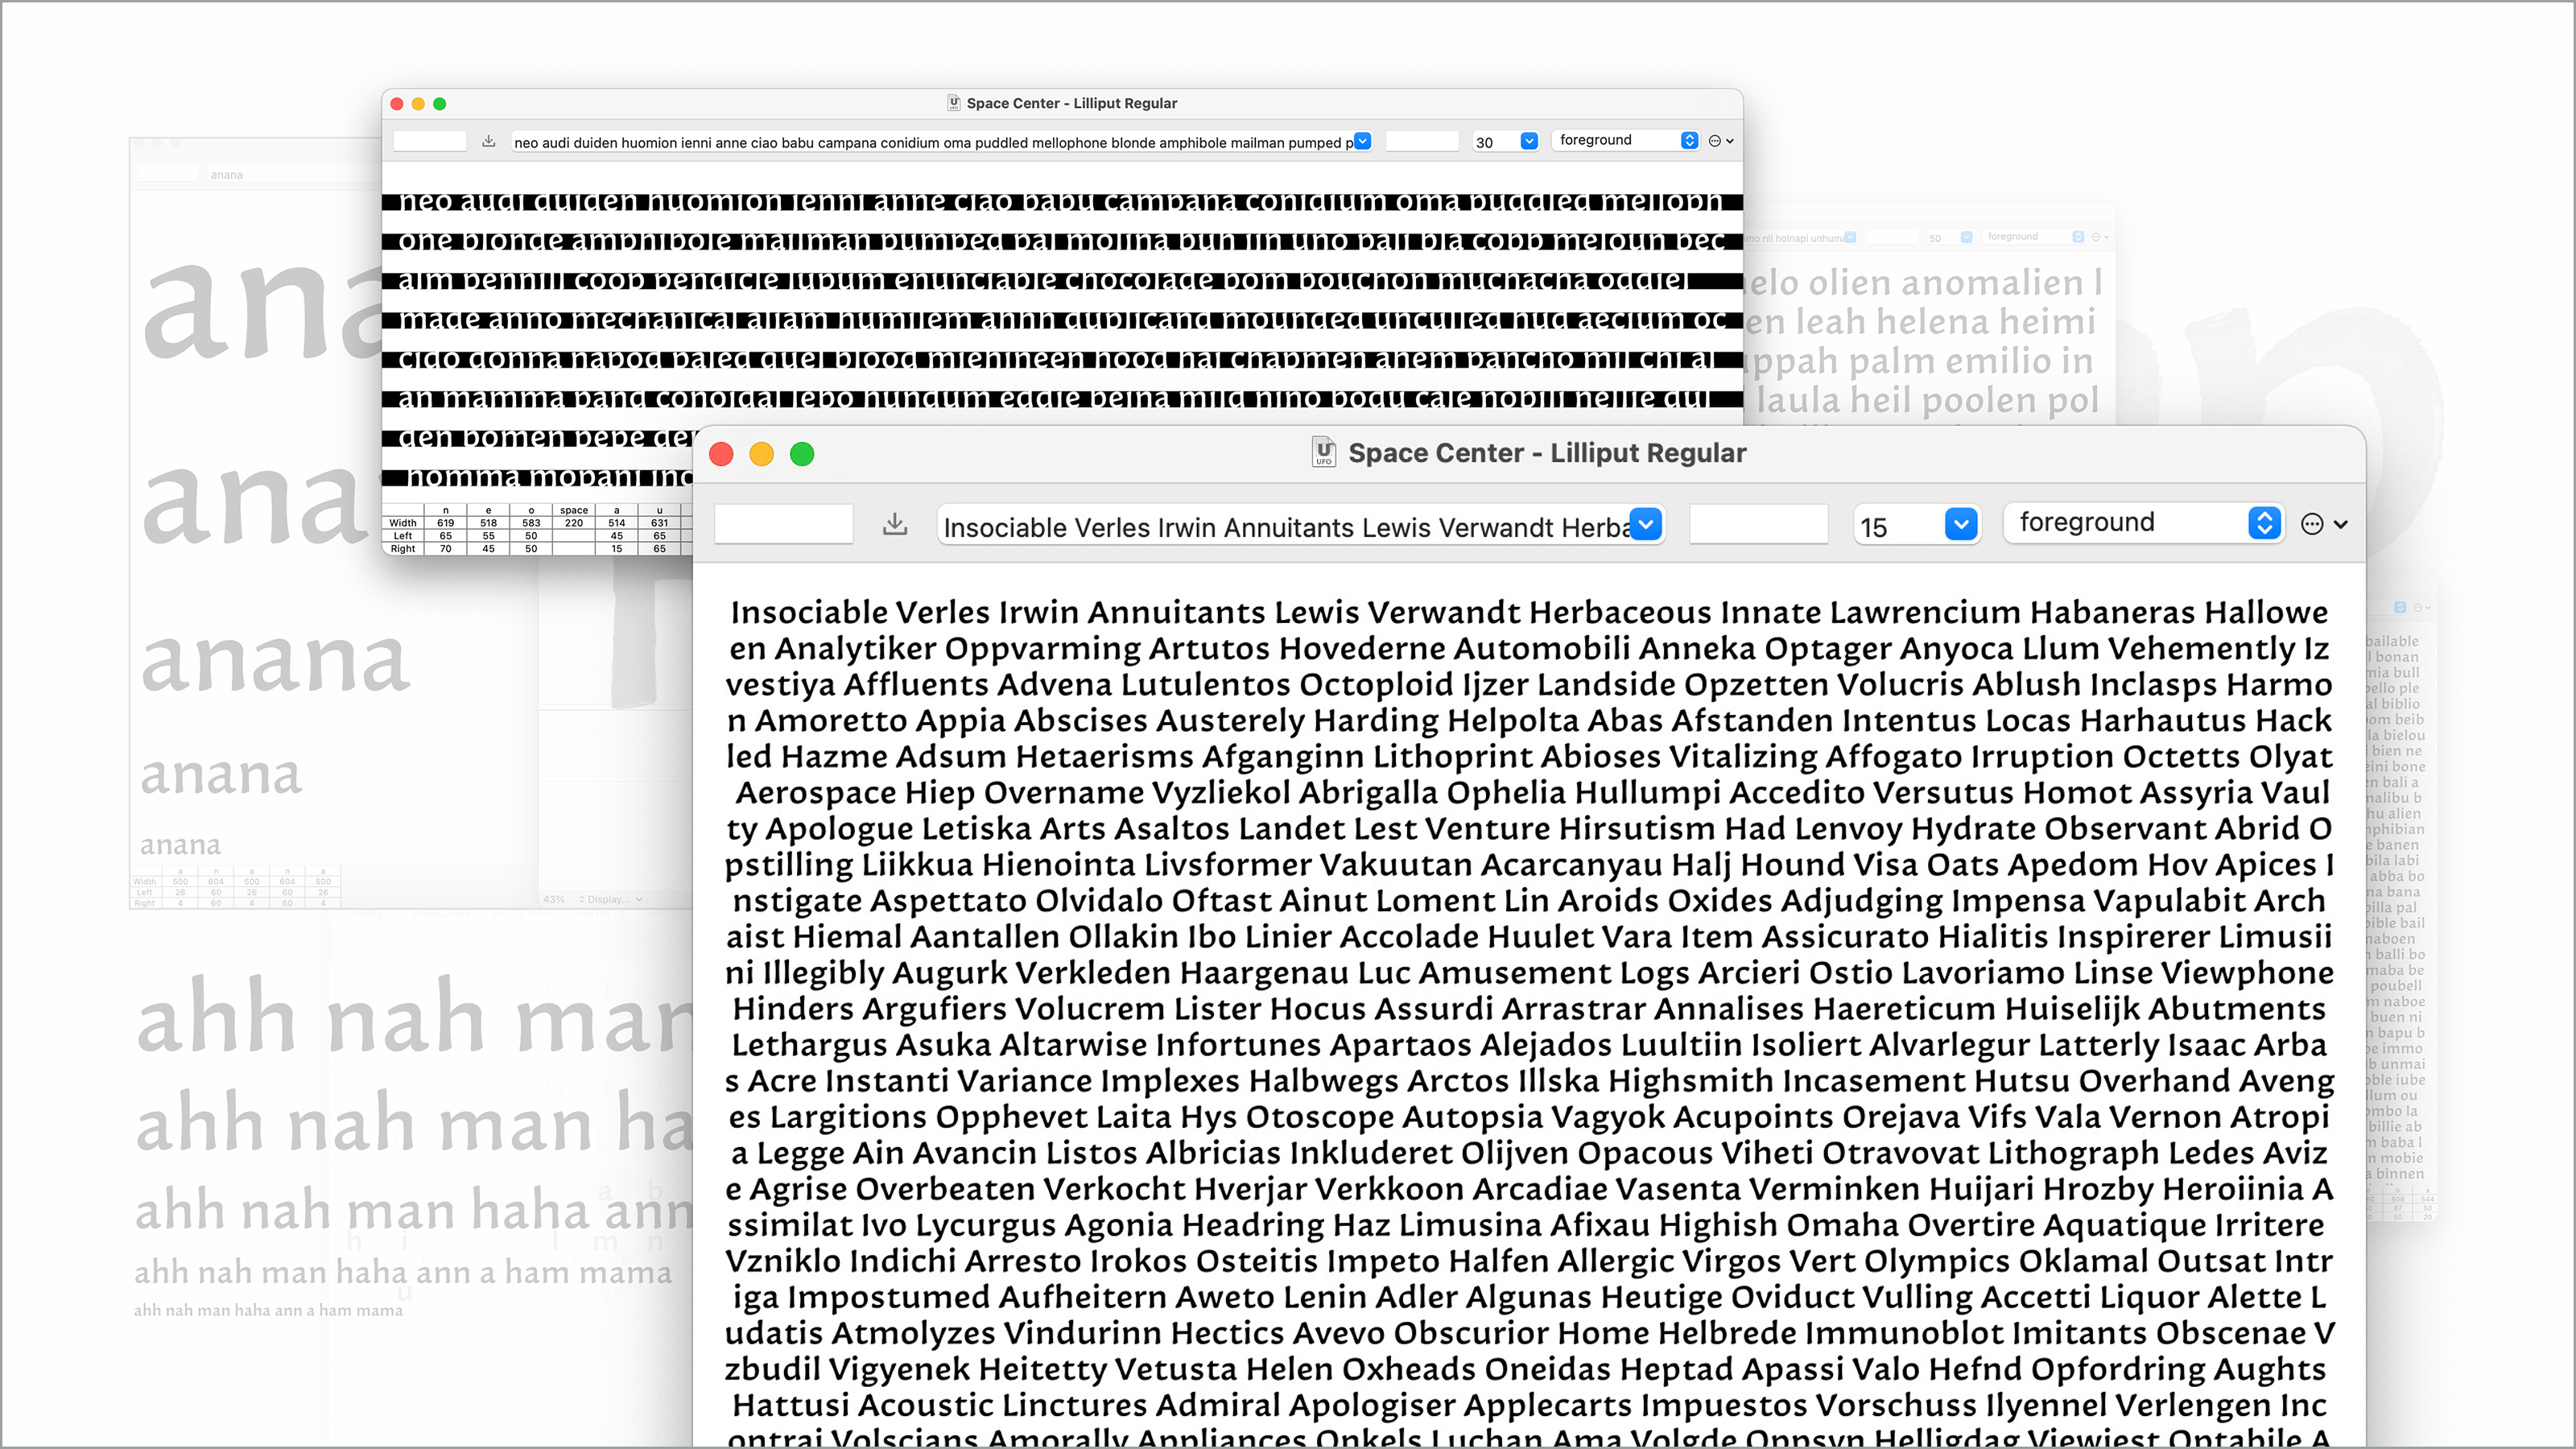
Task: Click the Left value 55 for glyph e
Action: (x=488, y=536)
